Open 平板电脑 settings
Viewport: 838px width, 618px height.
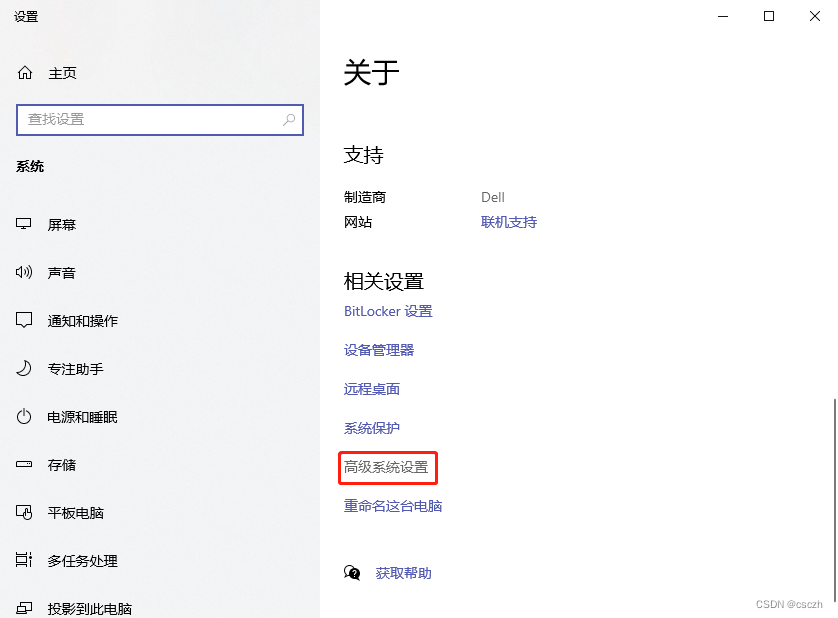coord(75,513)
